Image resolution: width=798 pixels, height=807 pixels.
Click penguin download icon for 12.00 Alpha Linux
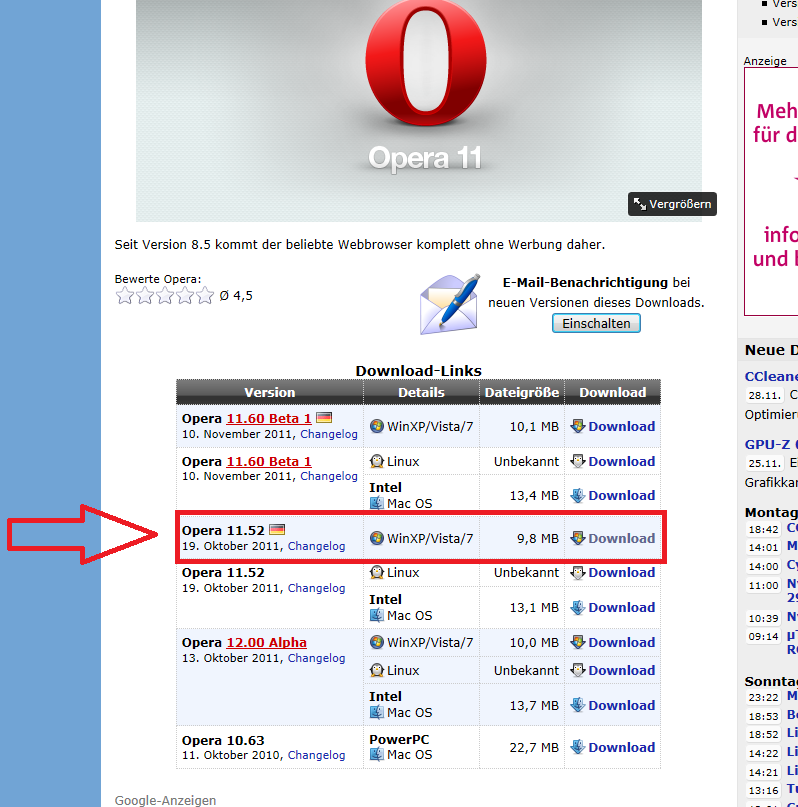(578, 670)
